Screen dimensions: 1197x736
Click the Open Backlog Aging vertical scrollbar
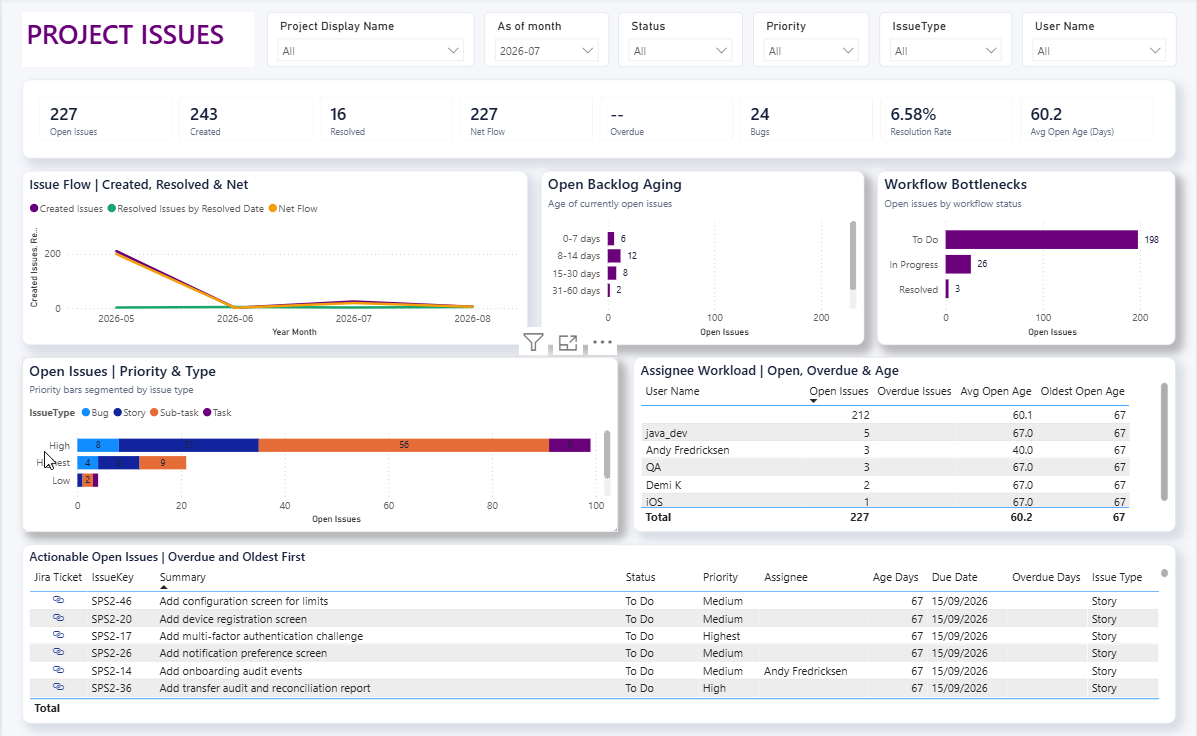[853, 256]
